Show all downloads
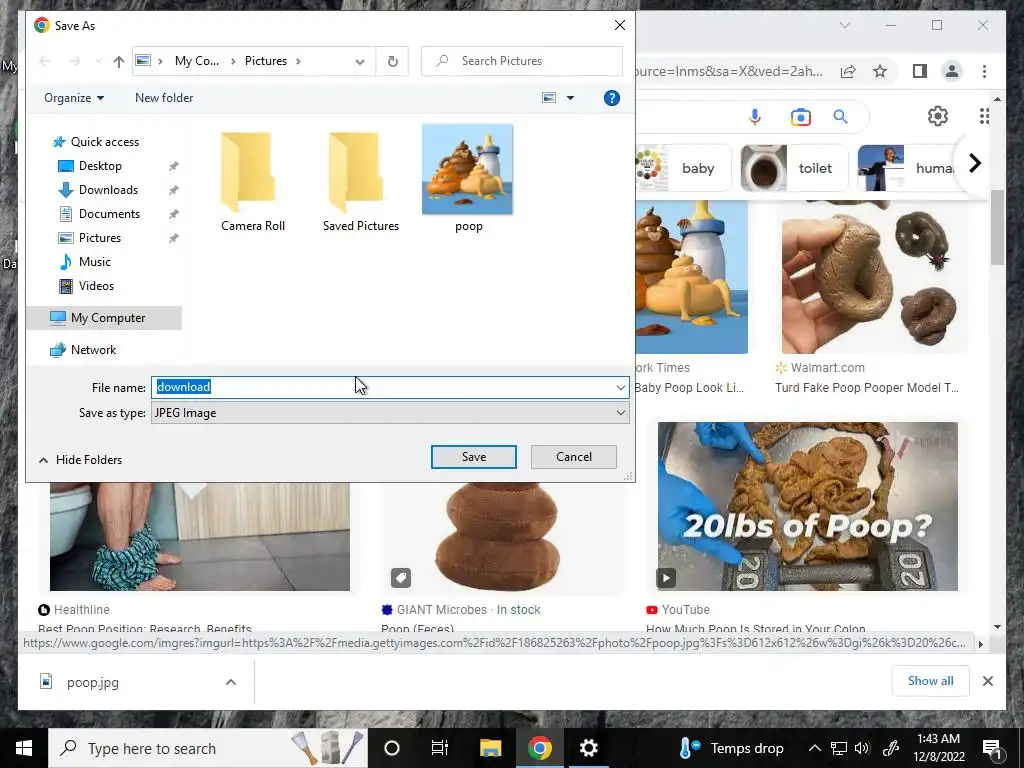 [931, 681]
